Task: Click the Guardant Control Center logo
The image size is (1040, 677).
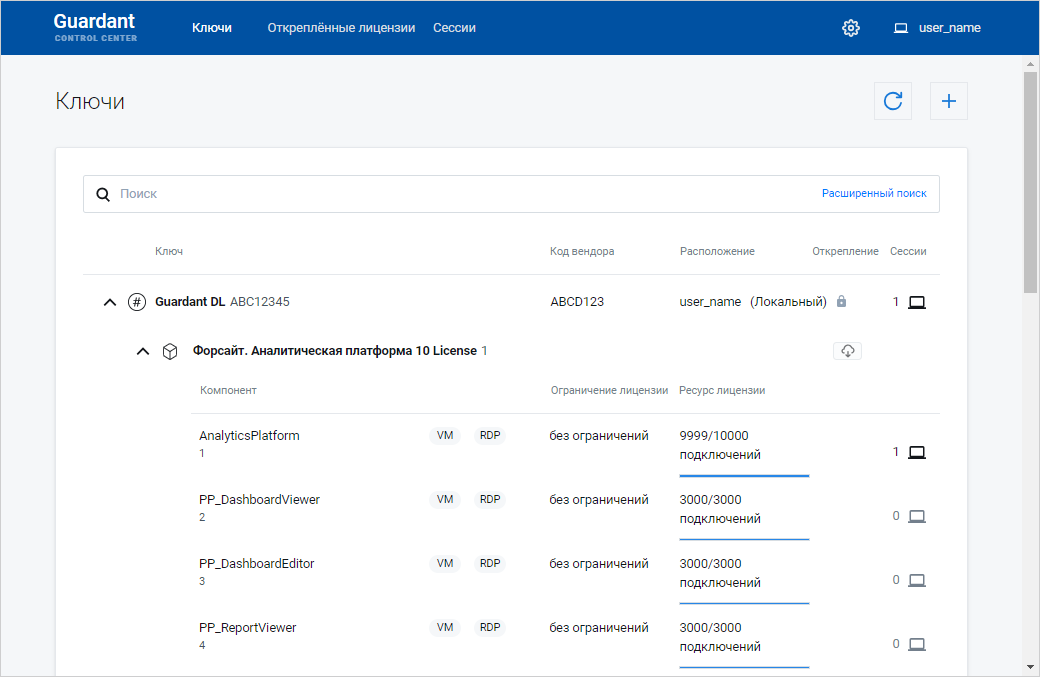Action: [x=95, y=27]
